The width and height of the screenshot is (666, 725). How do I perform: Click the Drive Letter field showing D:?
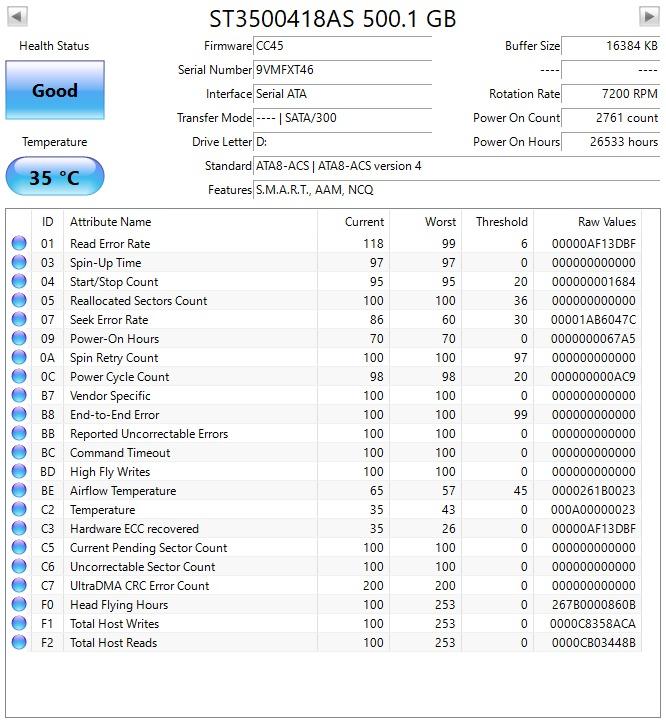coord(342,142)
